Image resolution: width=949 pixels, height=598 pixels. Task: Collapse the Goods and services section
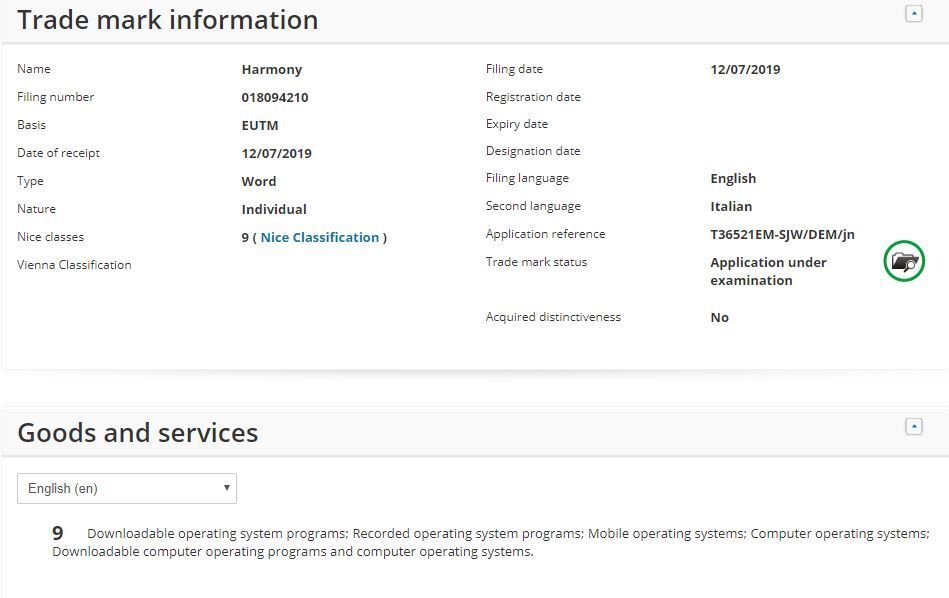pyautogui.click(x=913, y=427)
